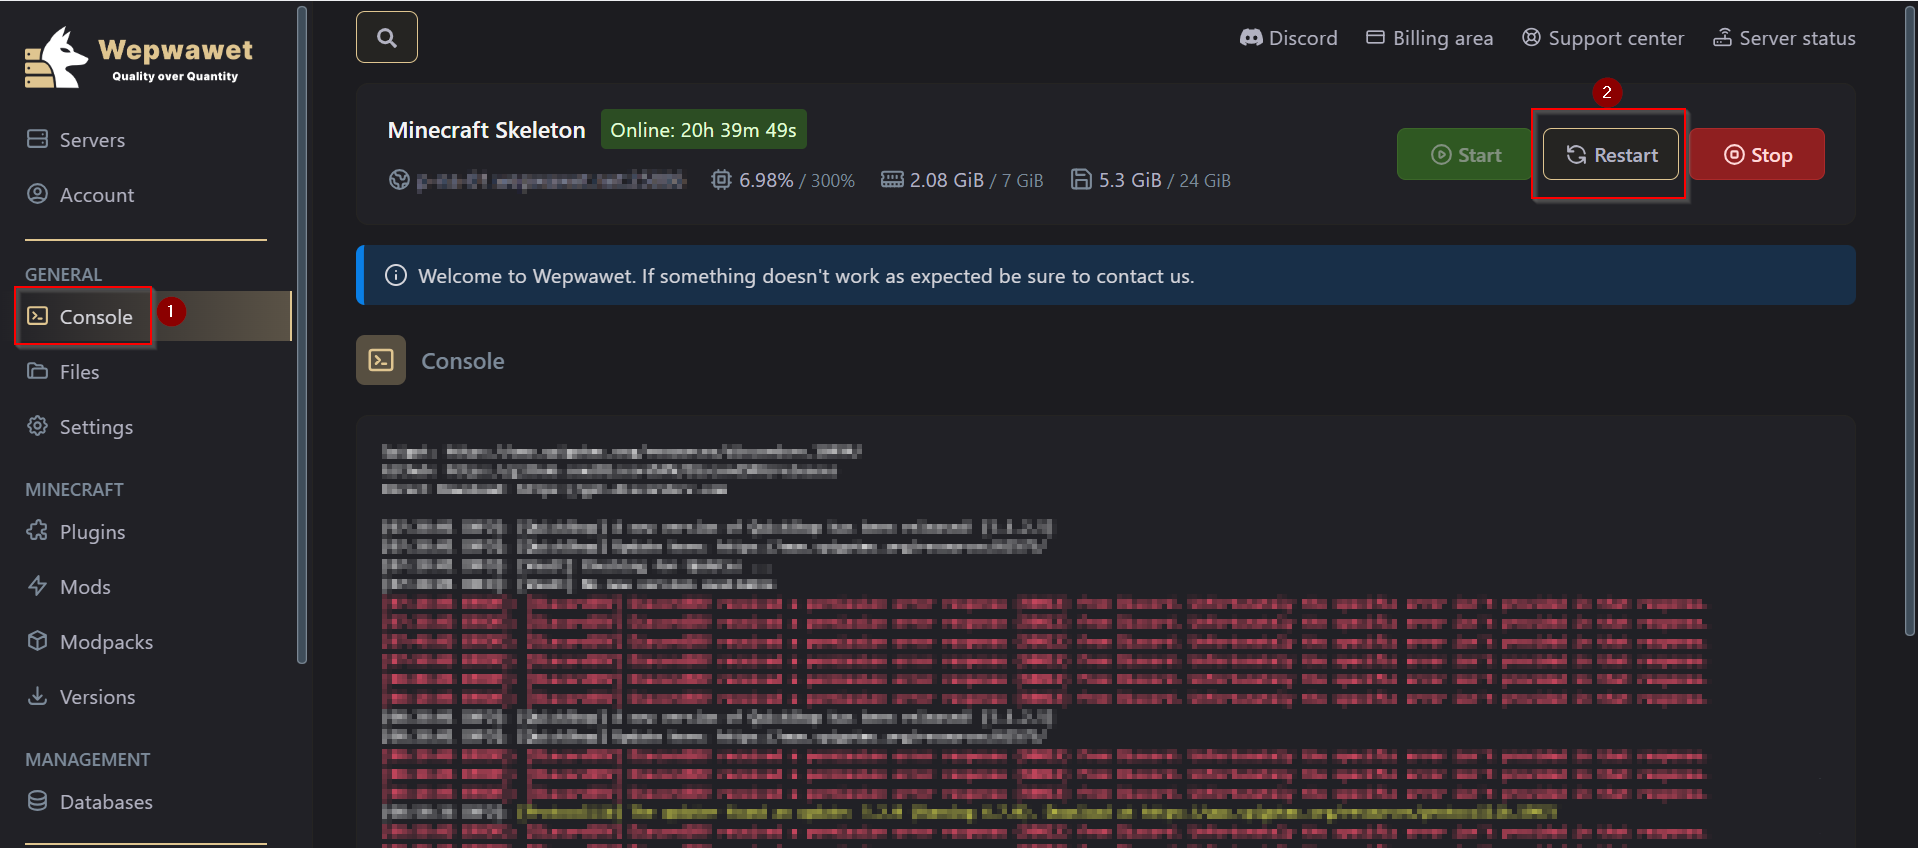Go to Billing area
This screenshot has height=848, width=1918.
(1429, 38)
